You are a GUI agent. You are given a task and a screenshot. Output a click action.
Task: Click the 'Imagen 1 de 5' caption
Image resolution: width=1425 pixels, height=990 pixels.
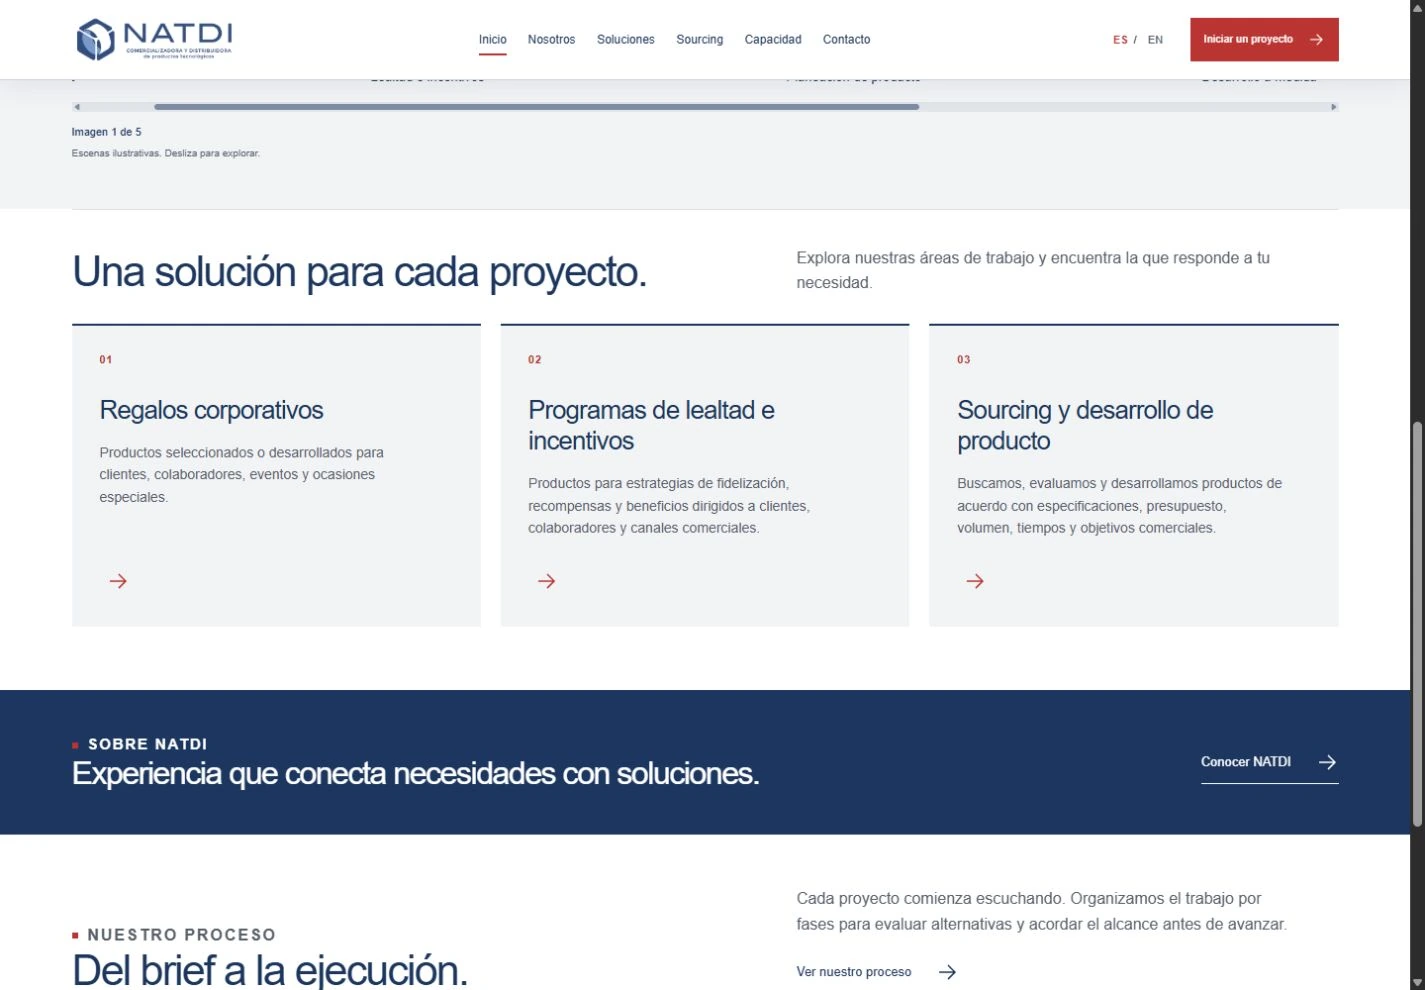coord(106,132)
